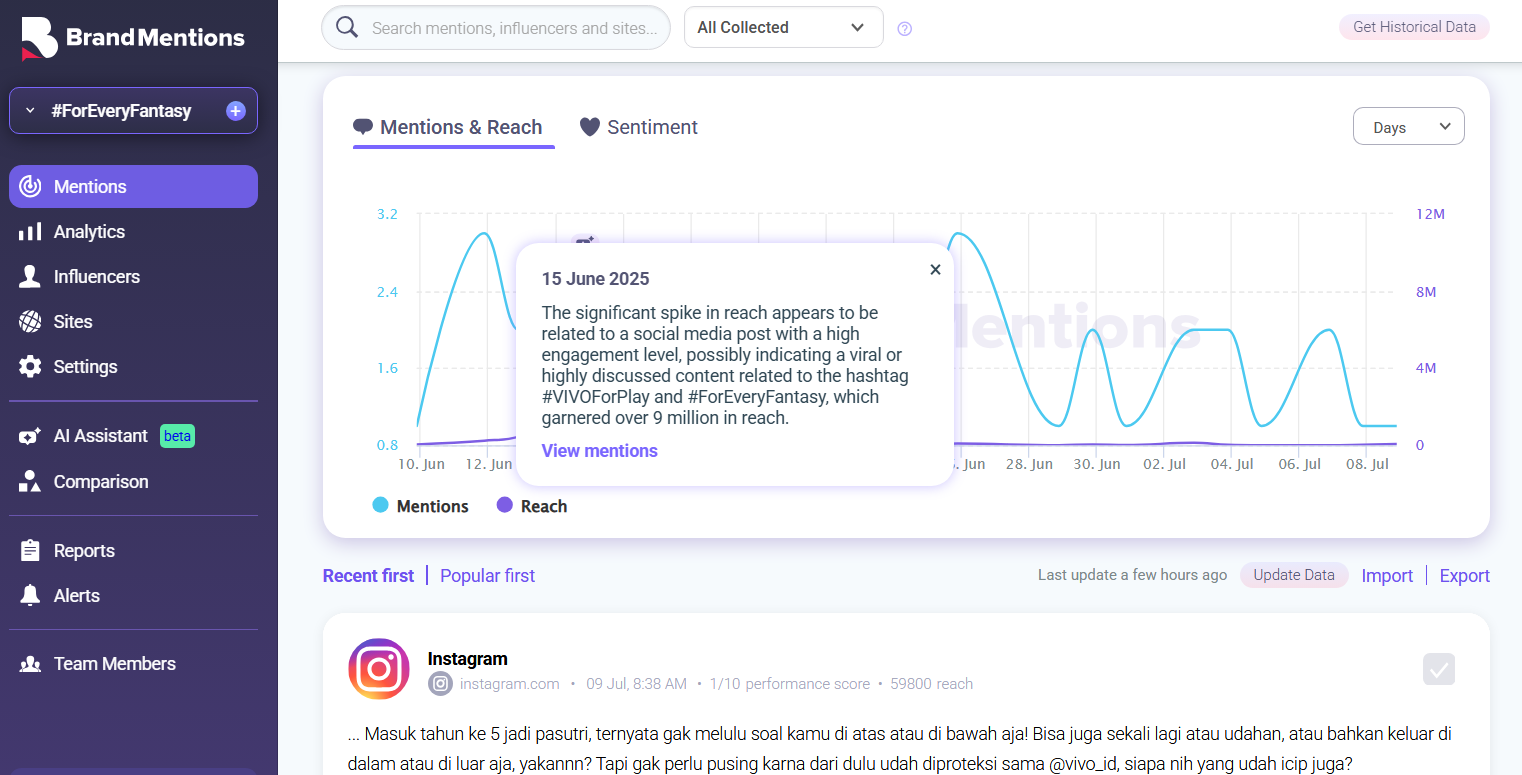Toggle Mentions series in chart legend
The image size is (1522, 775).
tap(421, 506)
